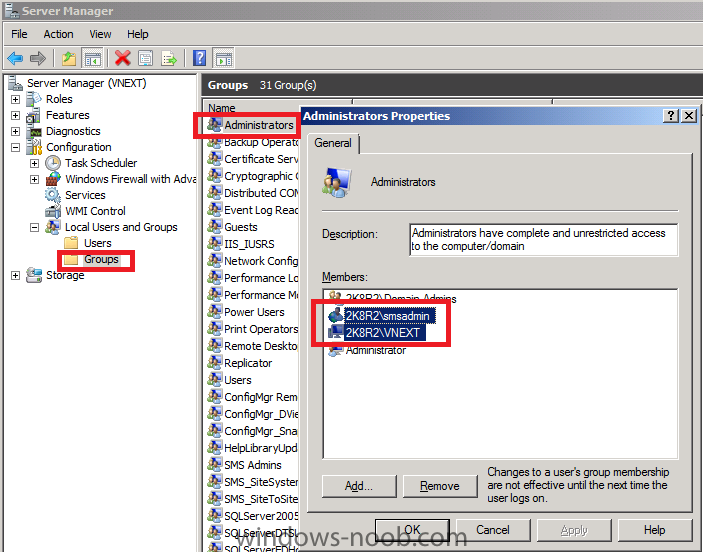Click the blue Help question mark icon
The height and width of the screenshot is (552, 703).
pyautogui.click(x=199, y=58)
